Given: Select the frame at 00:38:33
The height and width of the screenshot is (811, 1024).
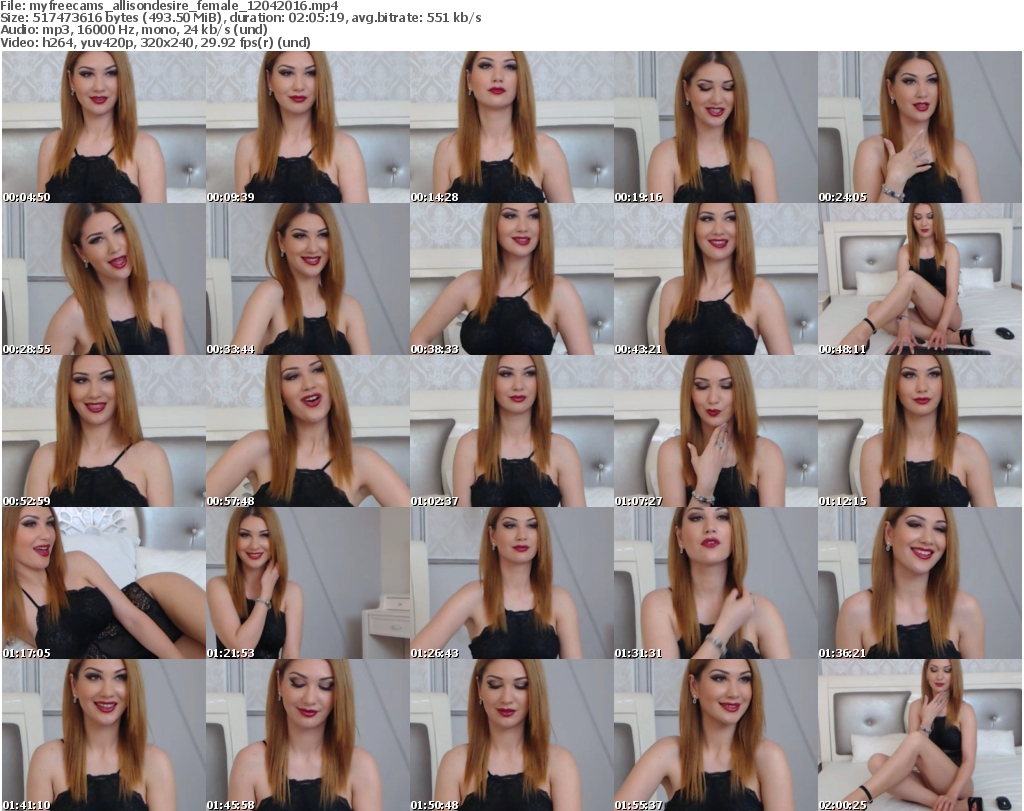Looking at the screenshot, I should [x=512, y=279].
